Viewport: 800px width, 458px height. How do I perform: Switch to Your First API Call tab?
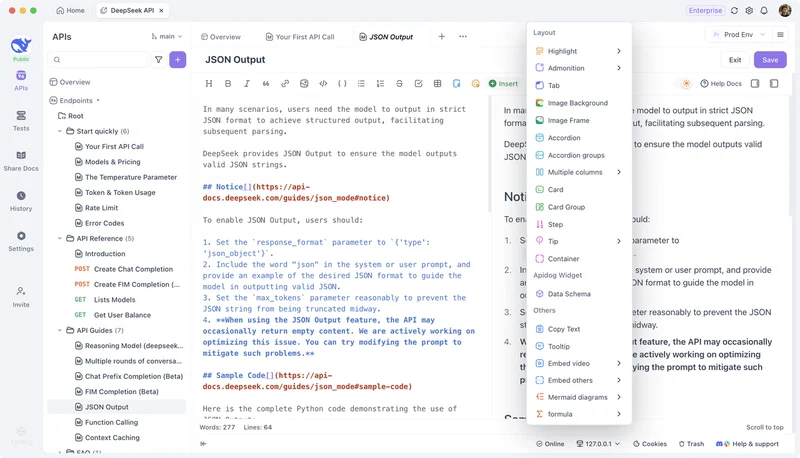pyautogui.click(x=300, y=37)
